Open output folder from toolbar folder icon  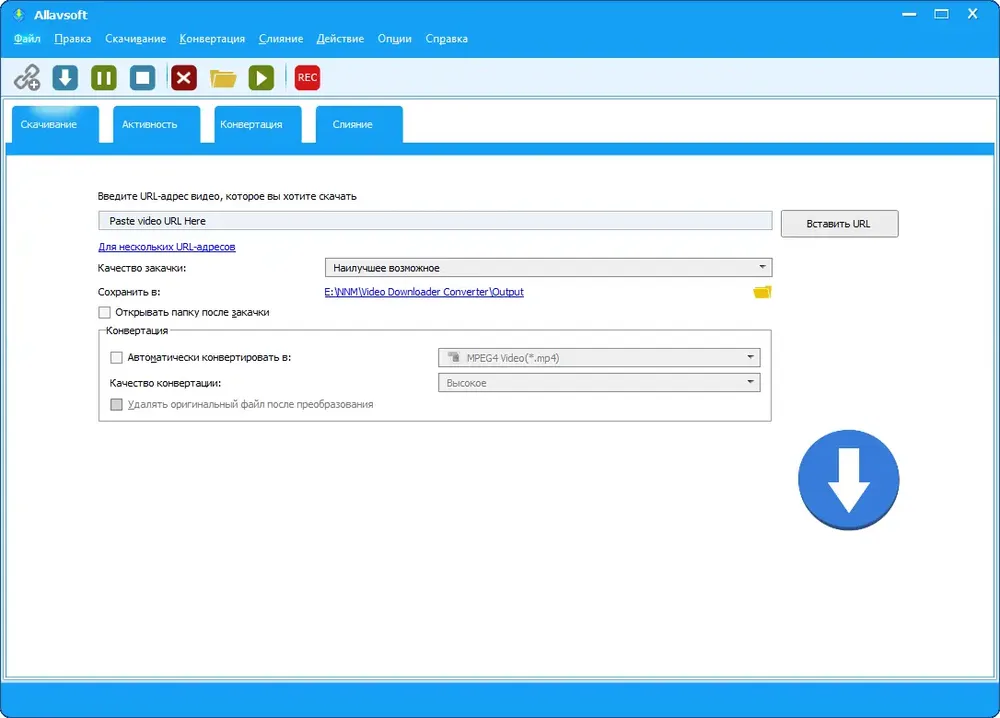[x=223, y=78]
